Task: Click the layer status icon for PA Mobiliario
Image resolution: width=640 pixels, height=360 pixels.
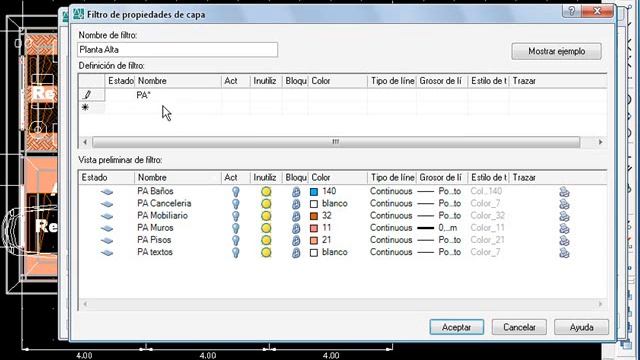Action: tap(107, 216)
